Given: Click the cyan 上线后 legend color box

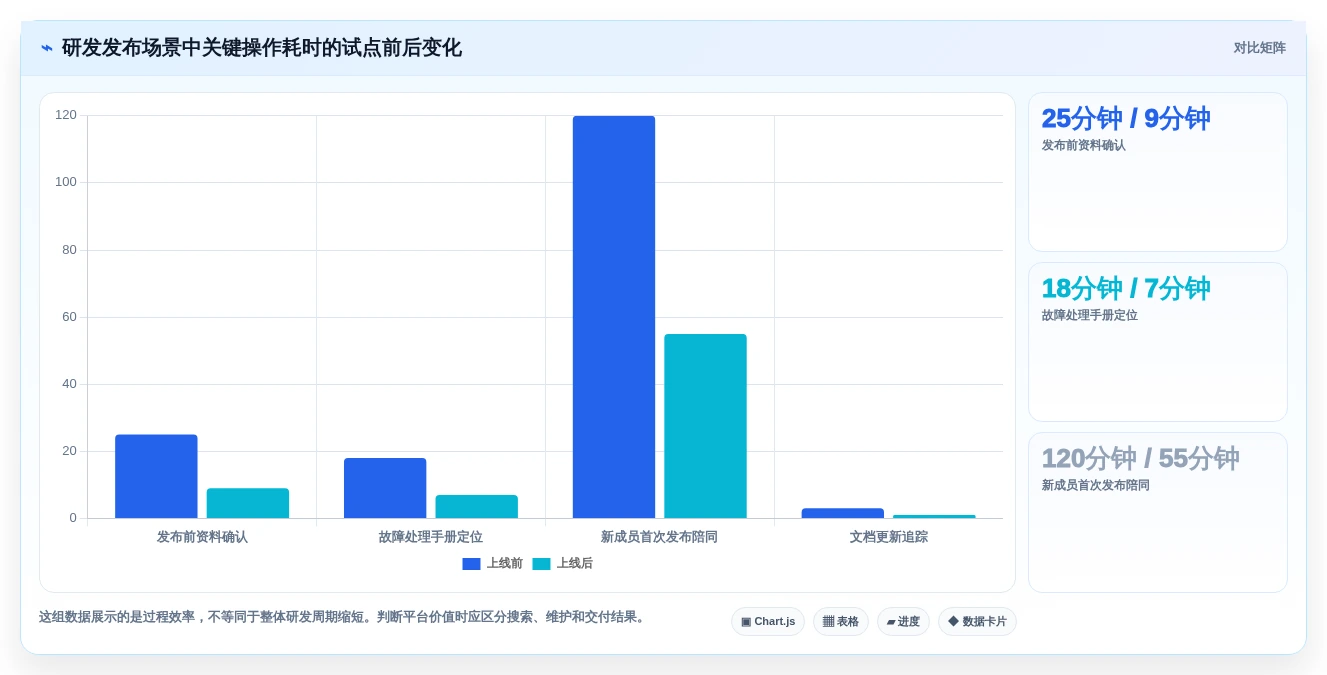Looking at the screenshot, I should coord(541,564).
